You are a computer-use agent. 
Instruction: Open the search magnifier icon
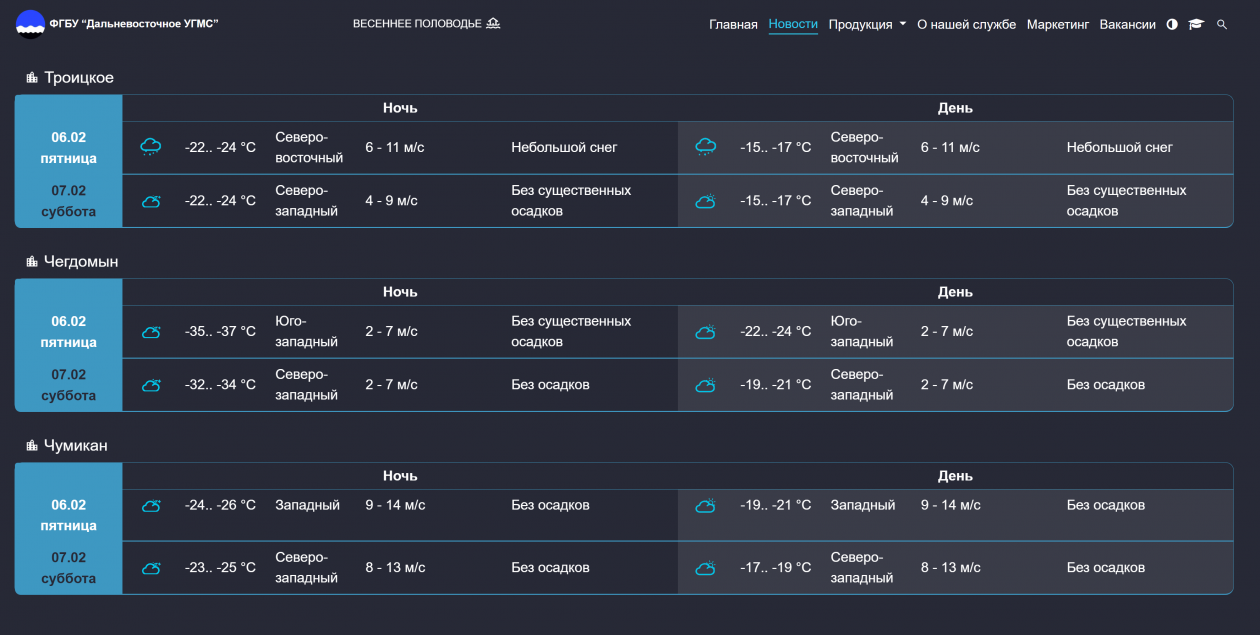1222,24
